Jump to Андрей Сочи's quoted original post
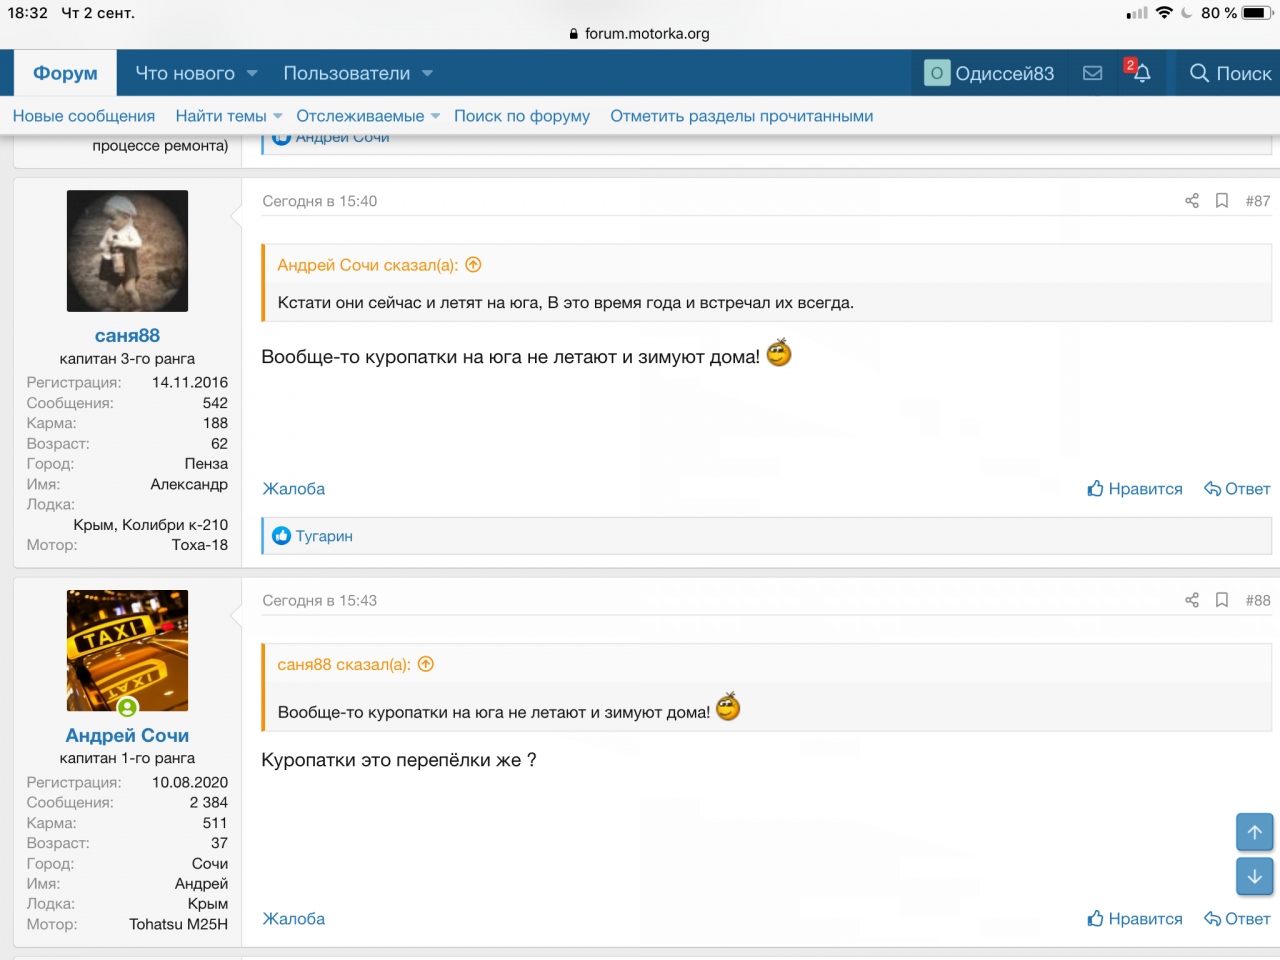This screenshot has width=1280, height=960. (474, 265)
